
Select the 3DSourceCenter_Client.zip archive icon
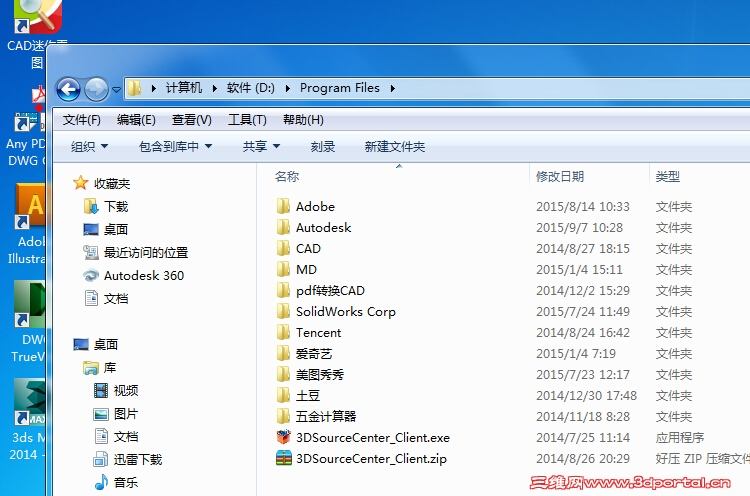[284, 458]
